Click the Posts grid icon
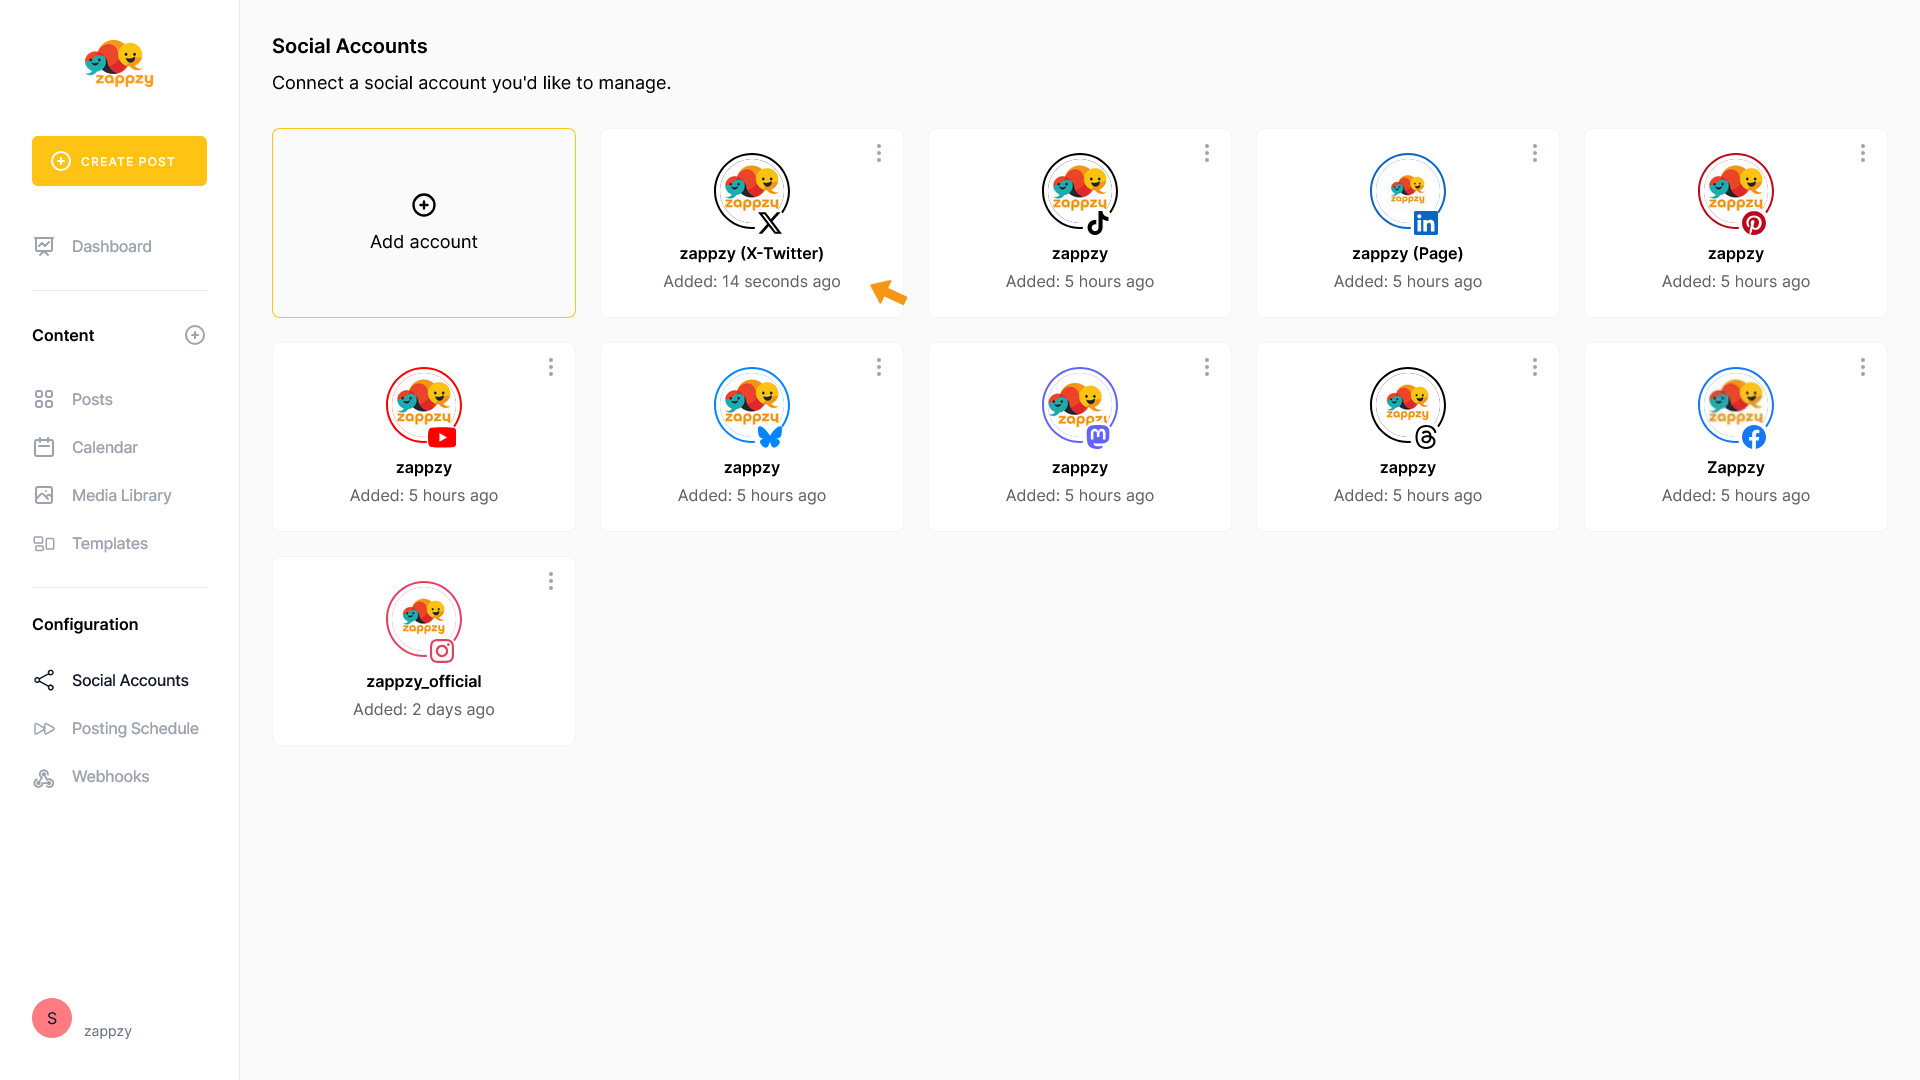Screen dimensions: 1920x1080 point(44,399)
